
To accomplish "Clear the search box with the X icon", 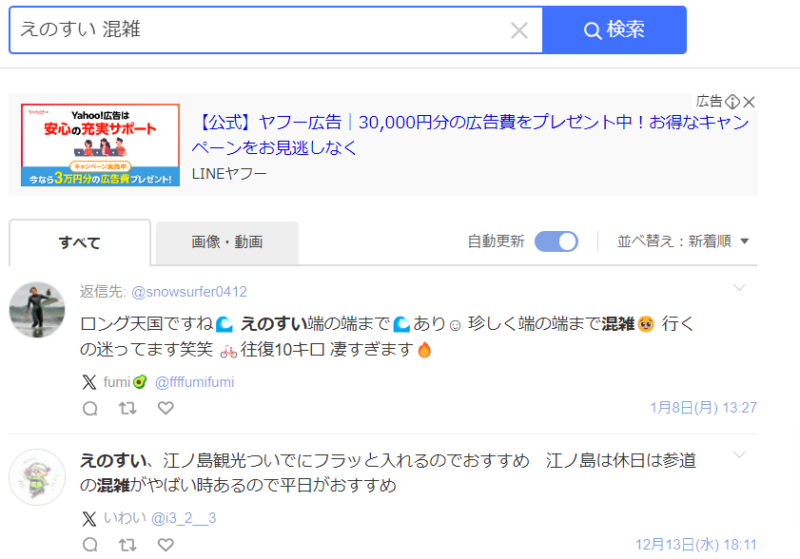I will [519, 31].
